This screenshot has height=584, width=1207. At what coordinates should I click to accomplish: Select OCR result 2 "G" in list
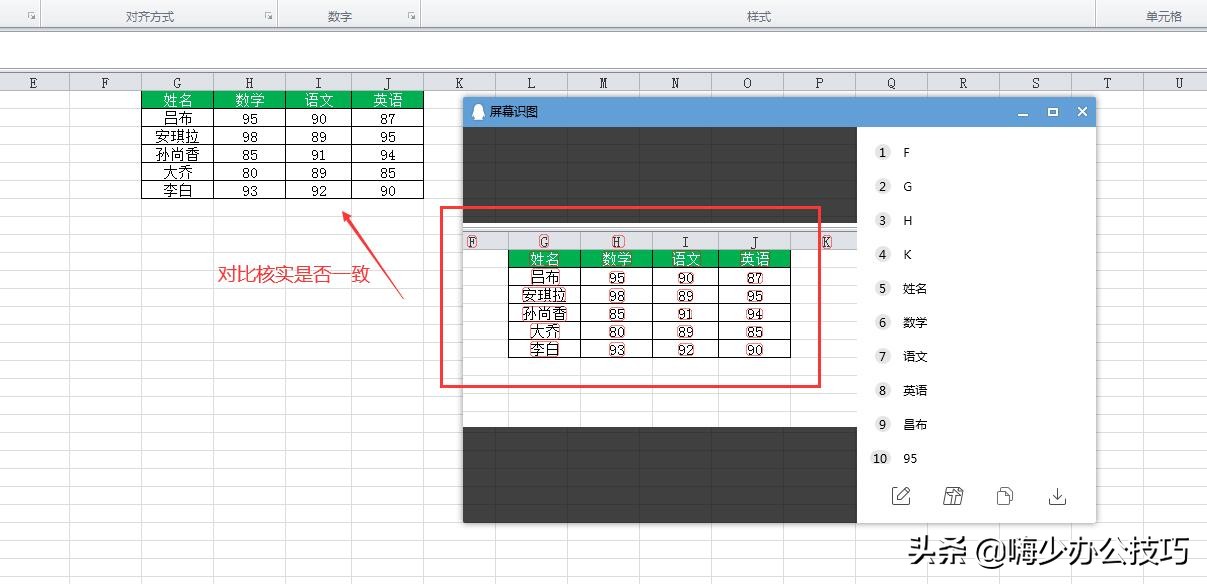976,186
